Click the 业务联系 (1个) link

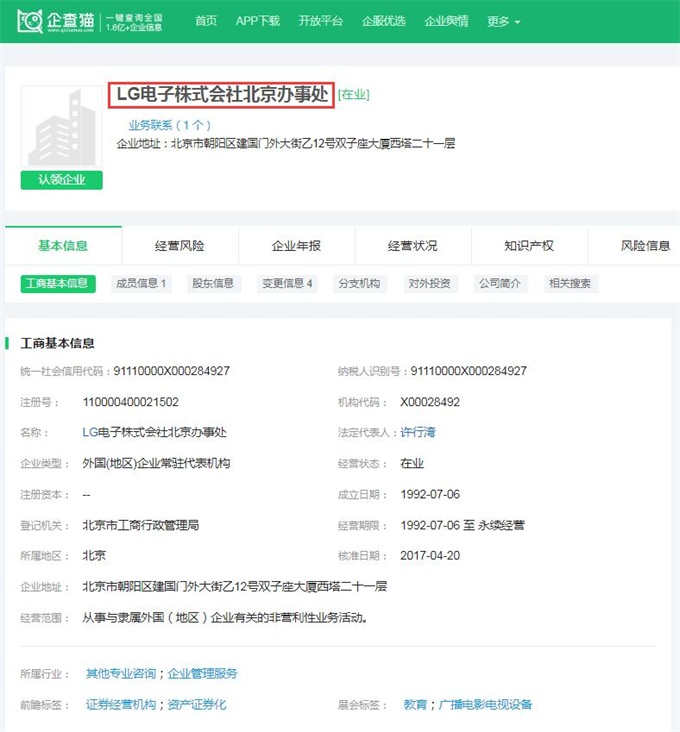(169, 125)
